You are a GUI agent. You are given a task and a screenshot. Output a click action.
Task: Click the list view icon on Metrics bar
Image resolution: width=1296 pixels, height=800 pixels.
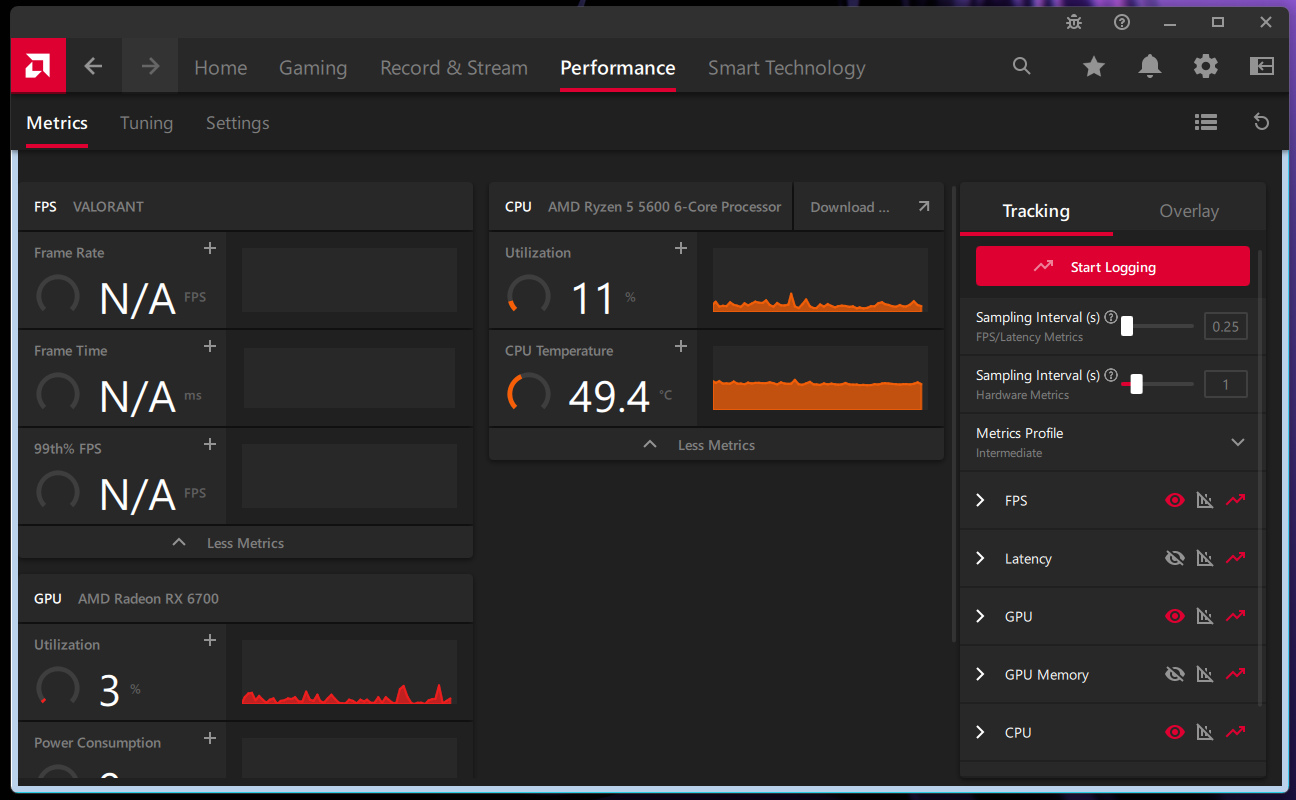coord(1206,122)
